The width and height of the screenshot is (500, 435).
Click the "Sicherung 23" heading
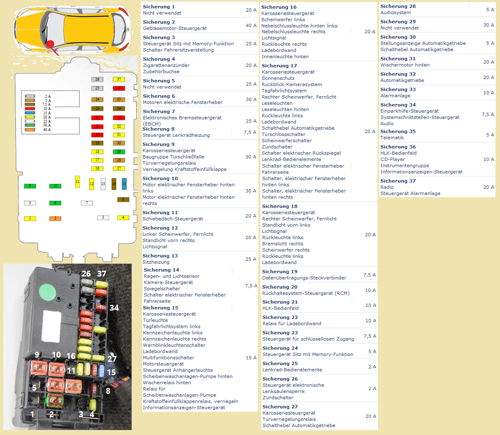click(280, 333)
